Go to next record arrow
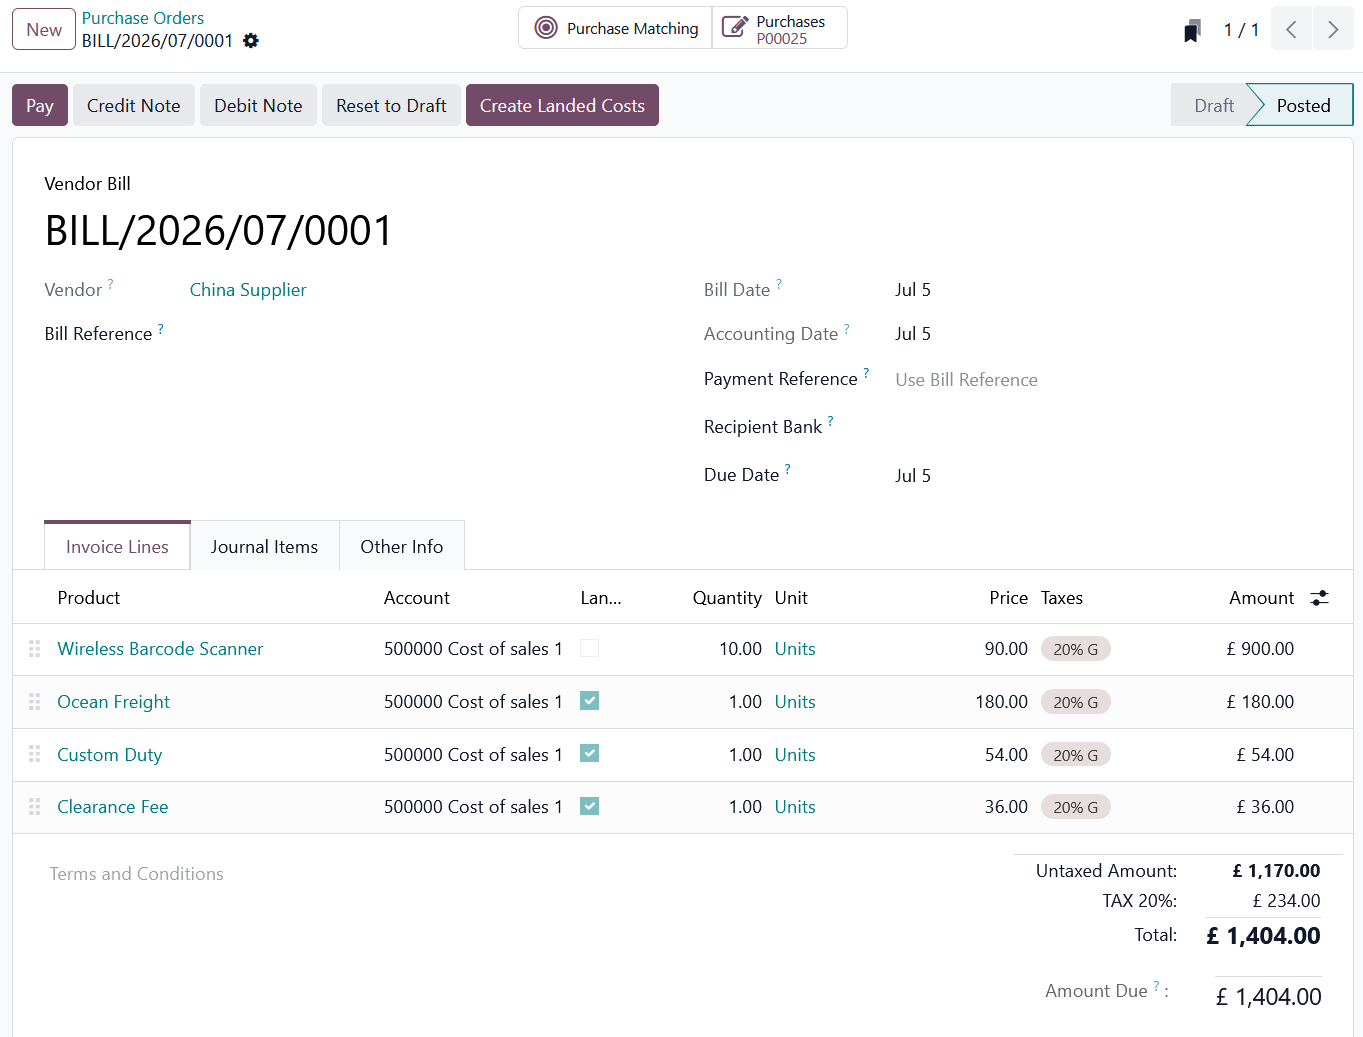The height and width of the screenshot is (1037, 1363). point(1333,29)
